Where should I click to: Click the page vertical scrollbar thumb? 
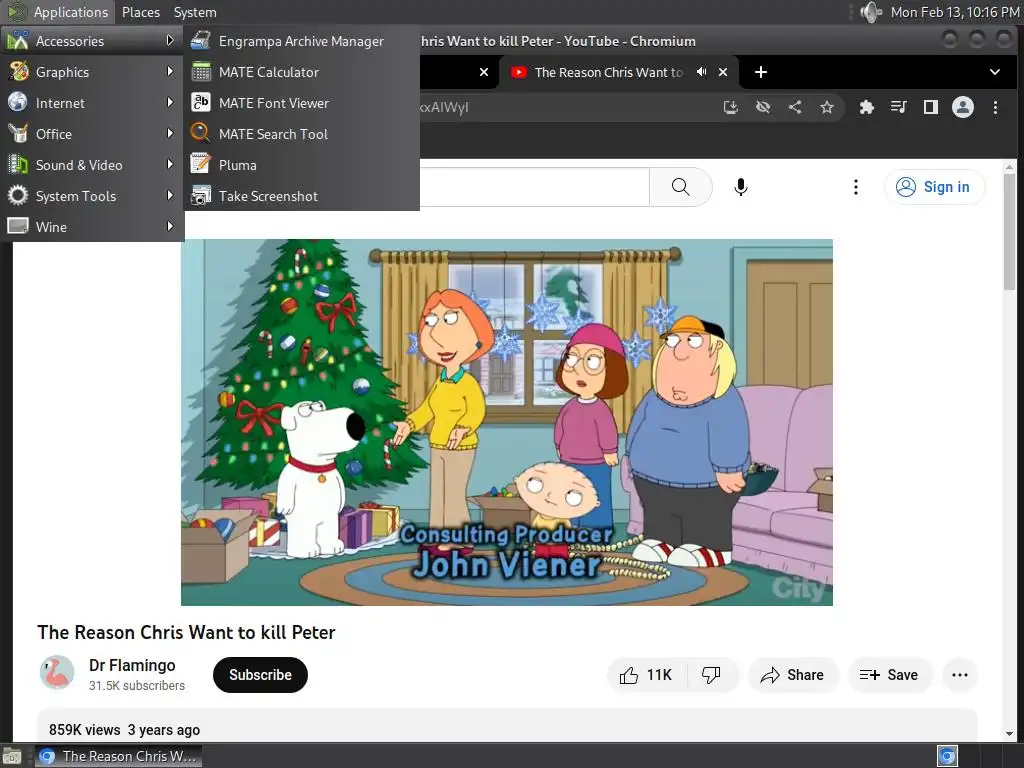pyautogui.click(x=1009, y=232)
